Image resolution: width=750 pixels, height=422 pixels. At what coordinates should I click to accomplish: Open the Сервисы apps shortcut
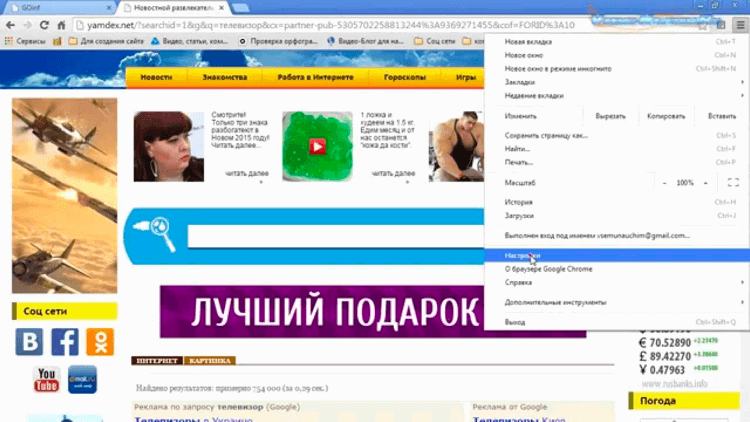click(25, 41)
